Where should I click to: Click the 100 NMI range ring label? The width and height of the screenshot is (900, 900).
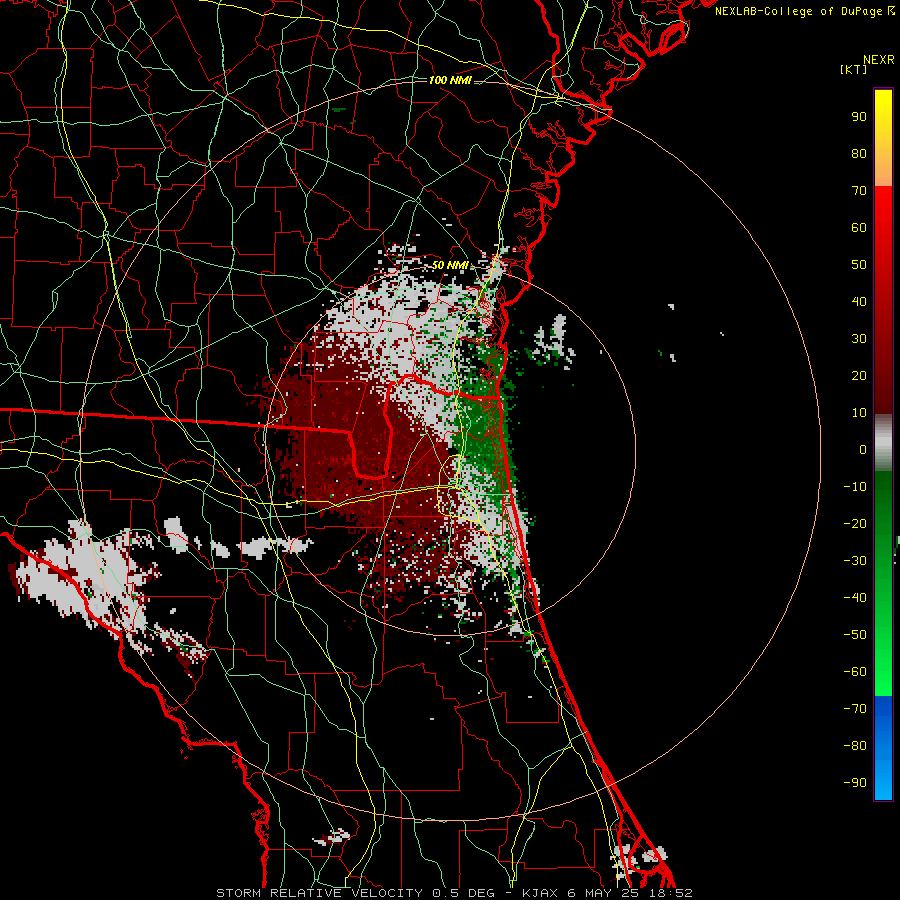coord(450,80)
